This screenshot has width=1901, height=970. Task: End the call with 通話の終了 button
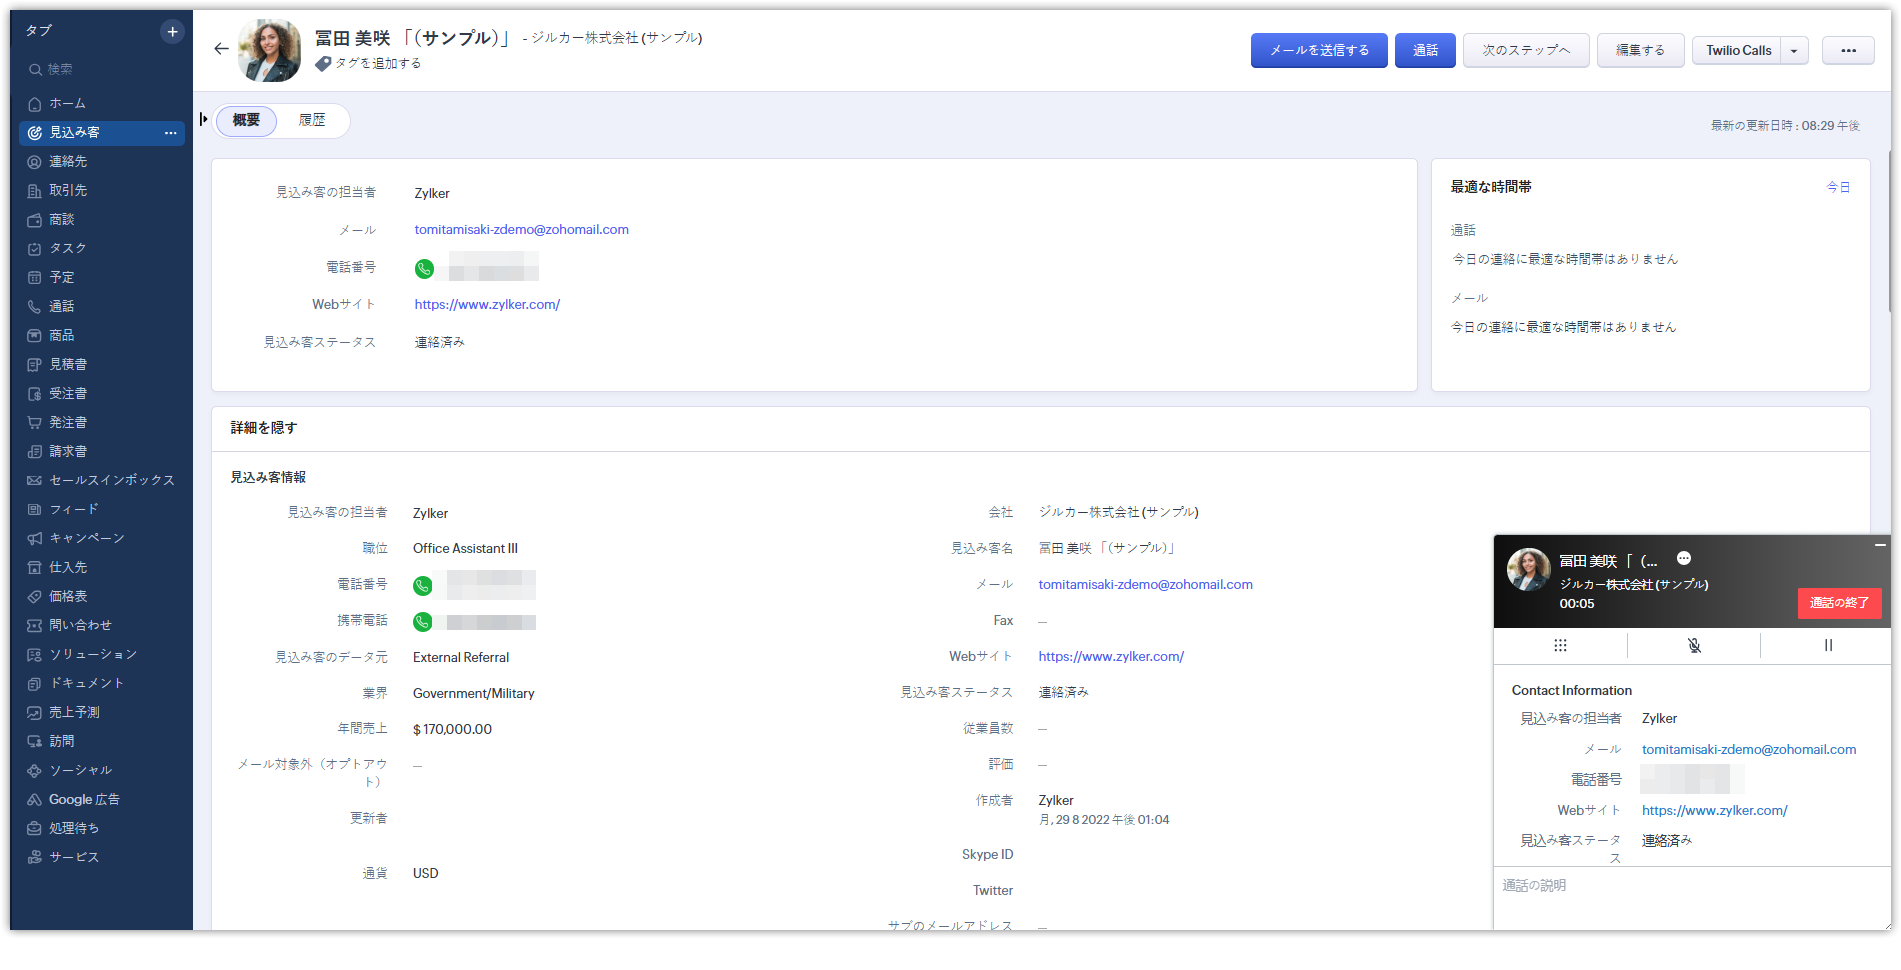point(1839,603)
